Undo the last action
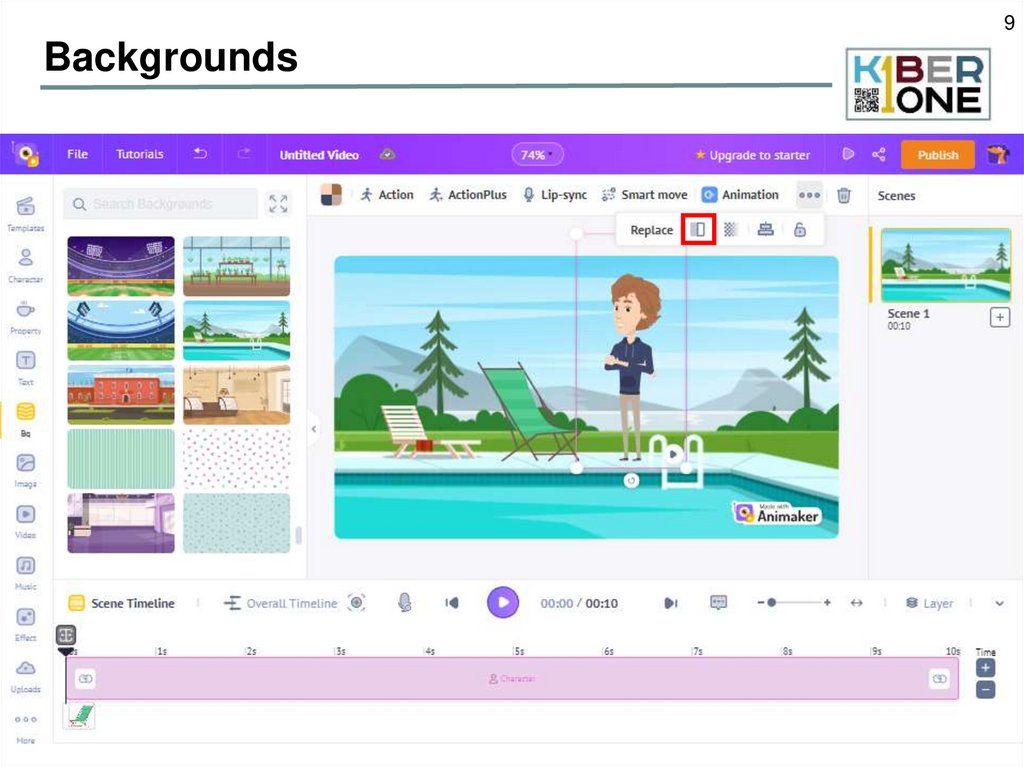Screen dimensions: 1024x767 [x=200, y=154]
